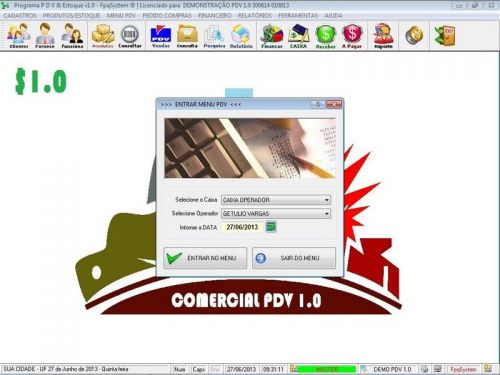The width and height of the screenshot is (500, 375).
Task: Click the FpqSystem label in status bar
Action: 463,369
